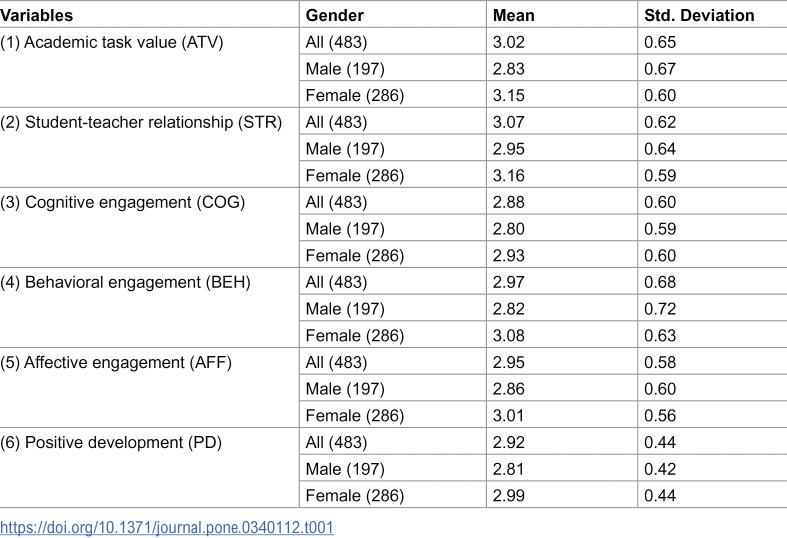Image resolution: width=787 pixels, height=538 pixels.
Task: Click the Mean column header
Action: click(513, 15)
